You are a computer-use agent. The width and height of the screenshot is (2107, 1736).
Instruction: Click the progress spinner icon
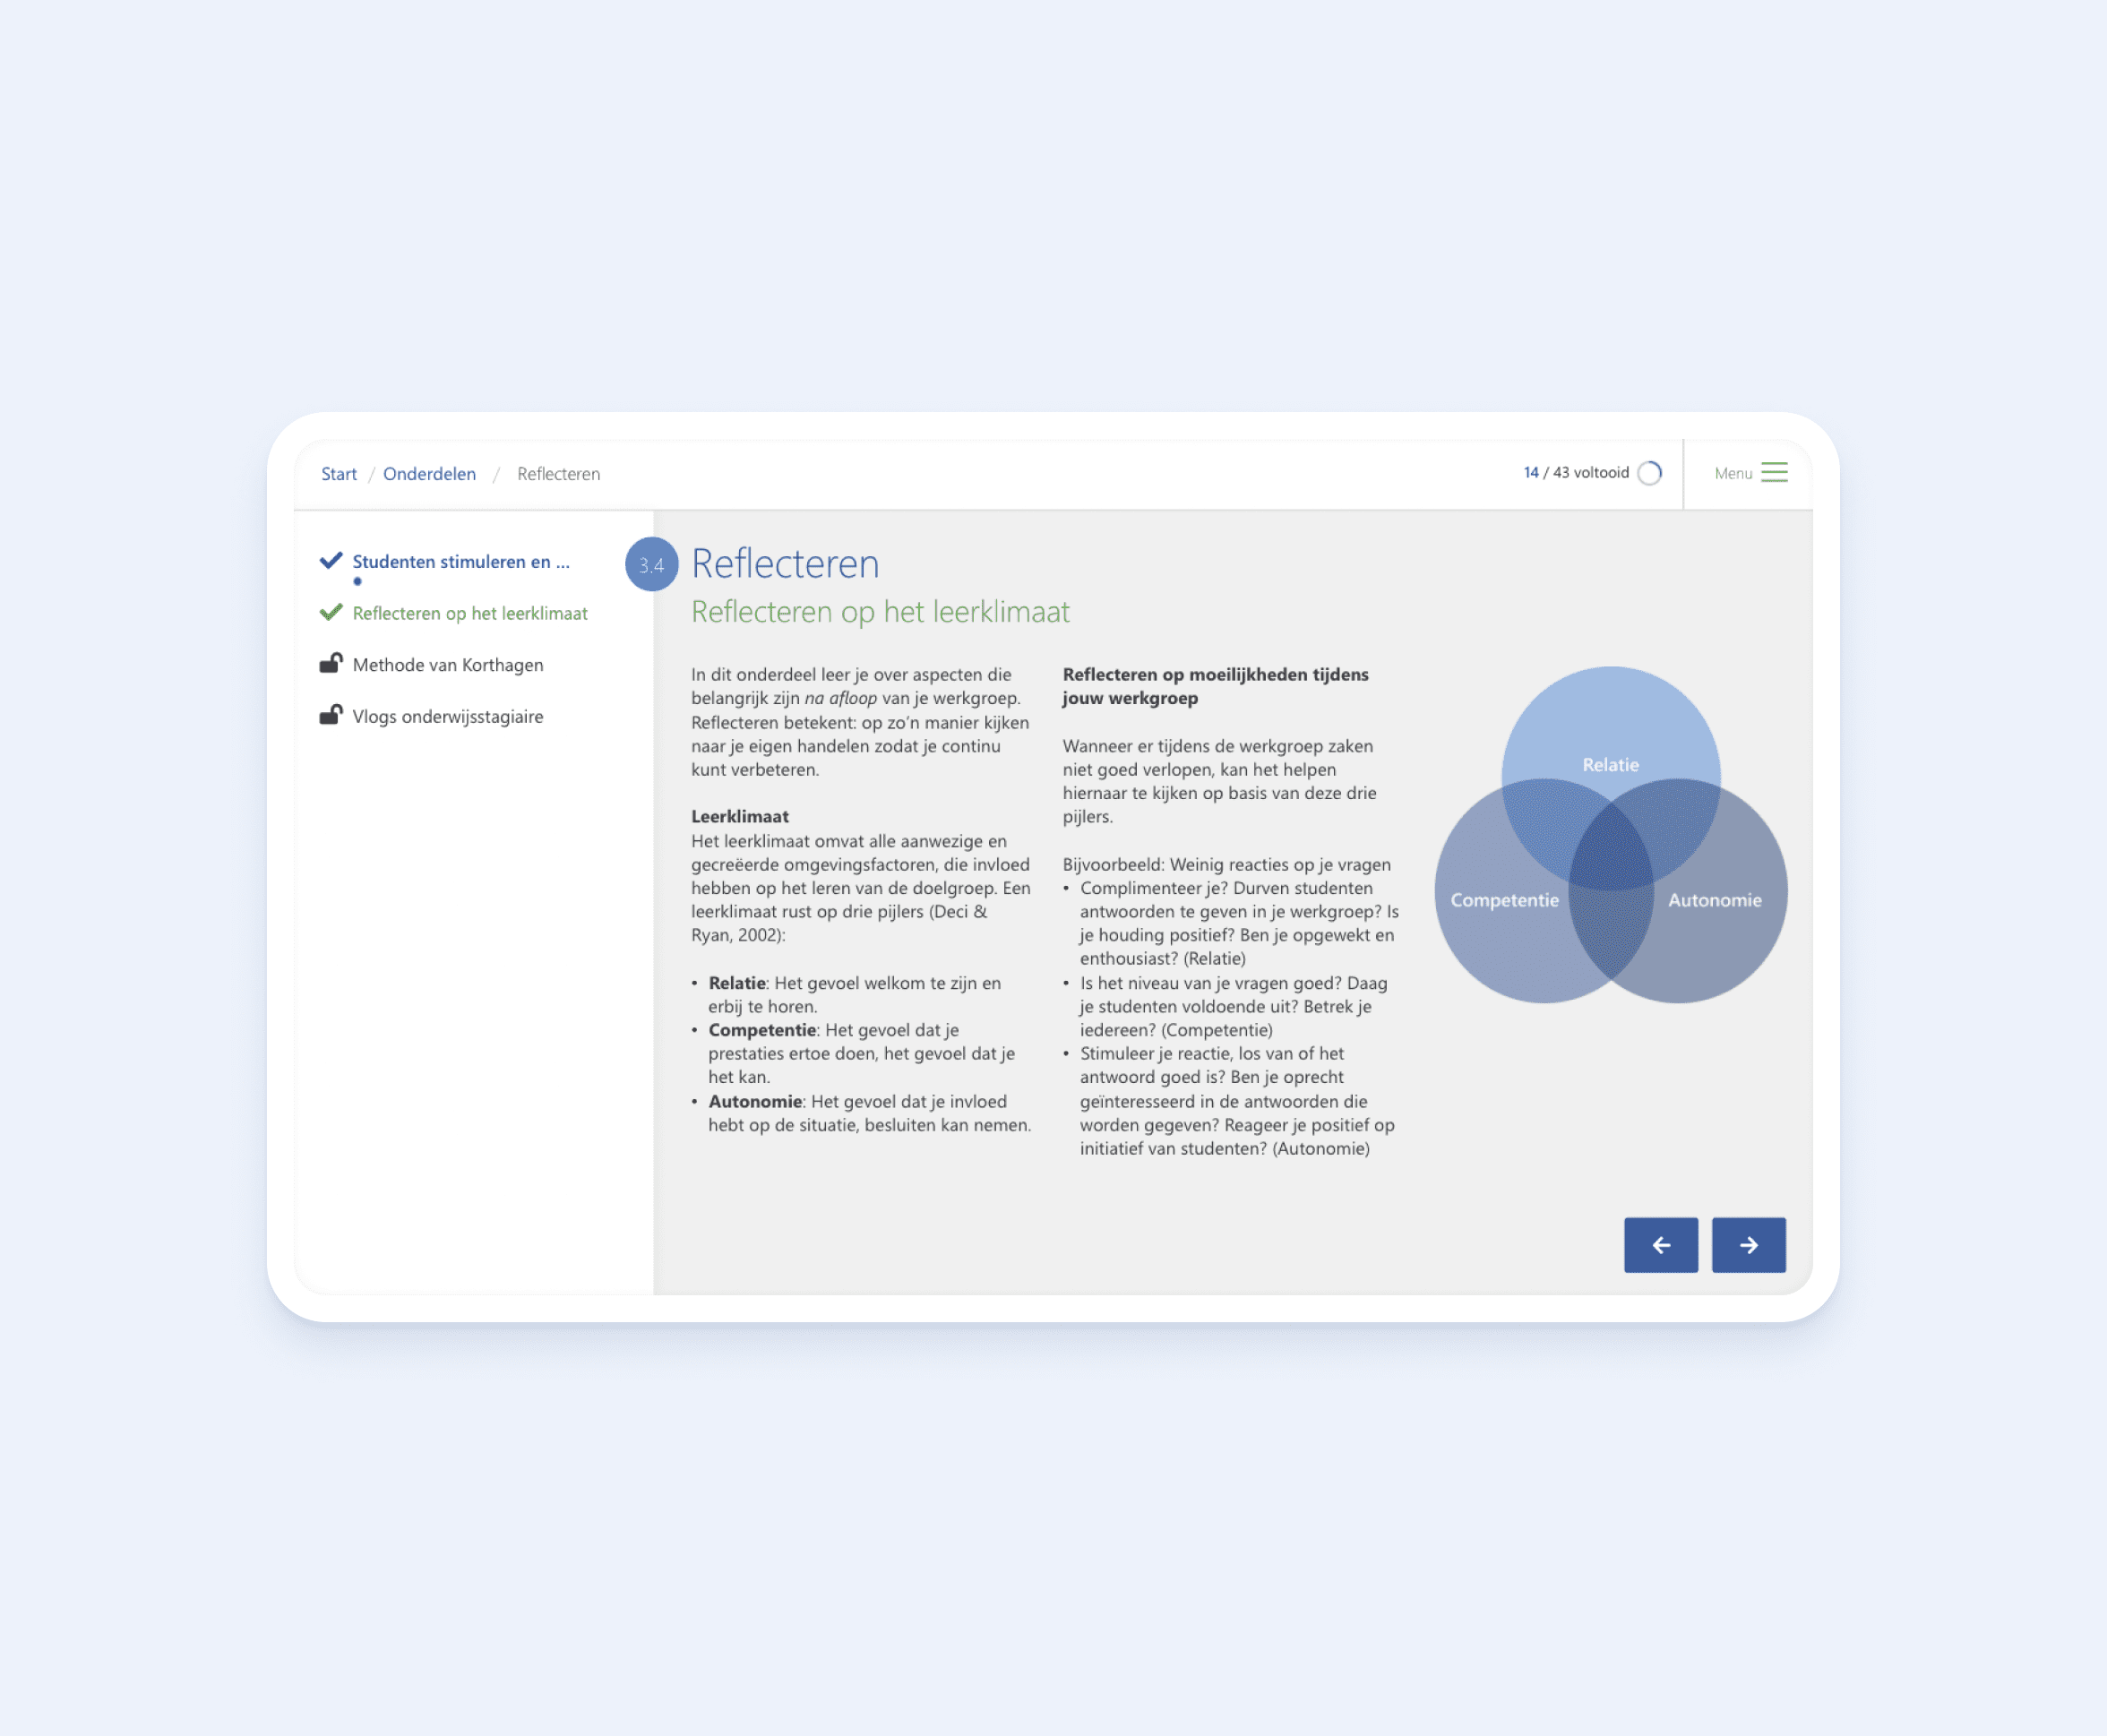pyautogui.click(x=1657, y=472)
